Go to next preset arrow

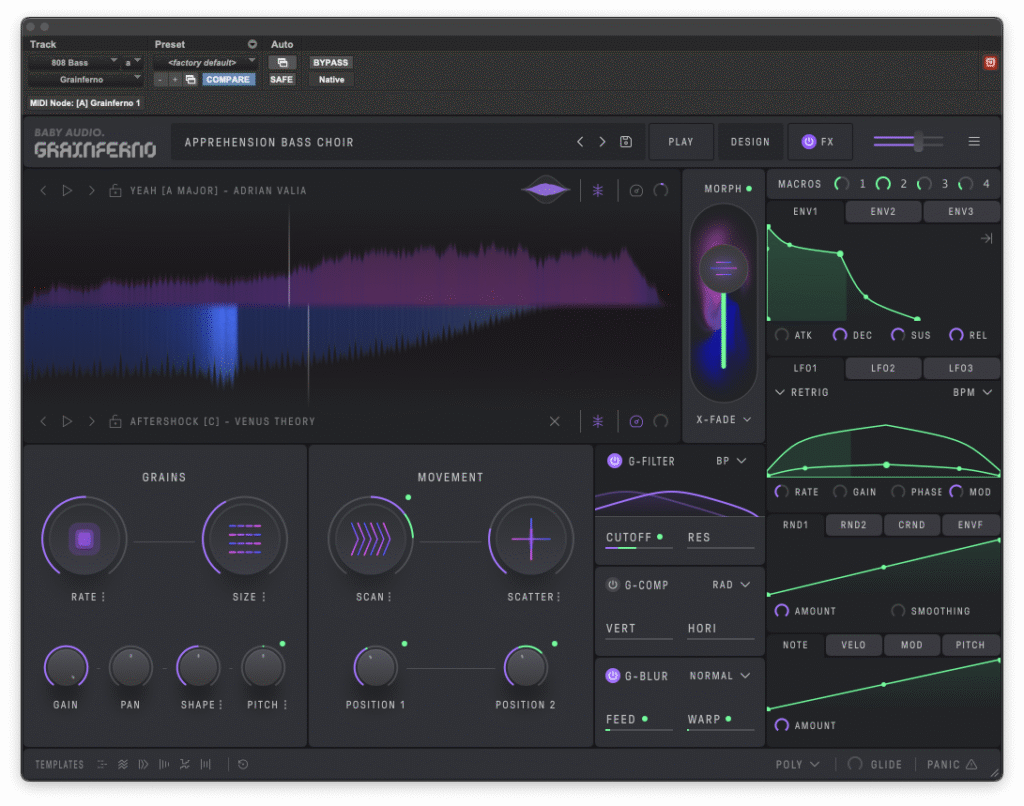[602, 142]
